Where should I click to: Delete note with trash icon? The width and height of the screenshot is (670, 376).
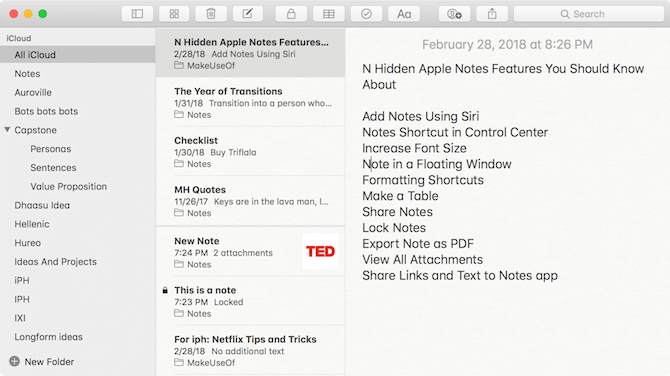[x=211, y=14]
